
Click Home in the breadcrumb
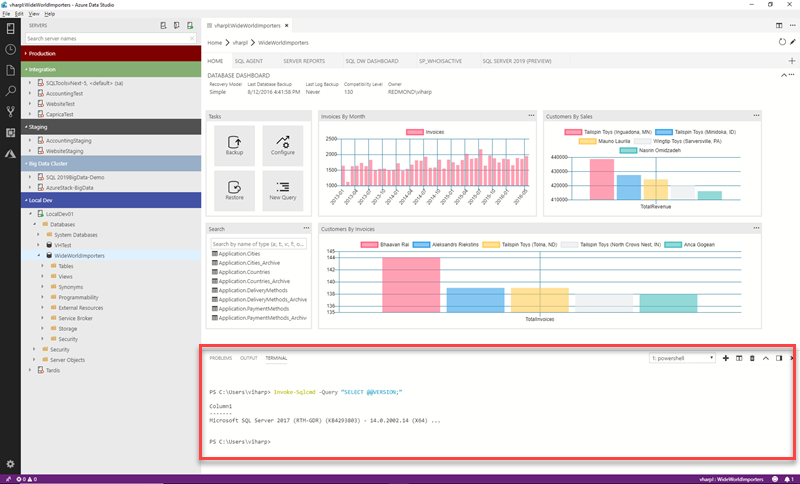coord(214,43)
